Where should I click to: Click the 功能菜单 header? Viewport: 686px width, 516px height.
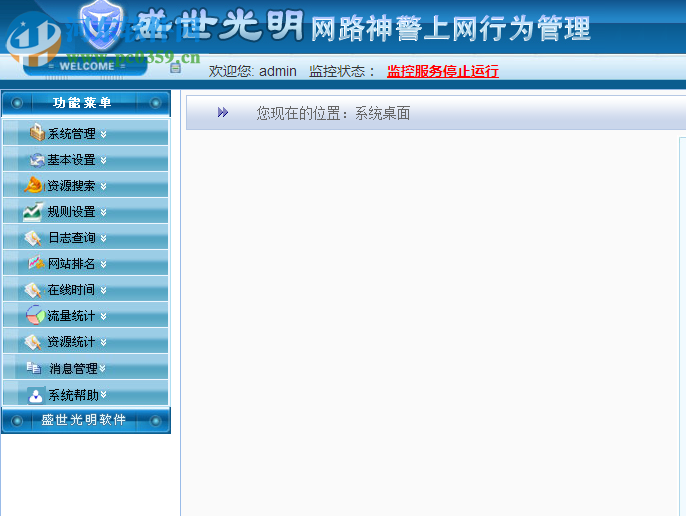86,103
